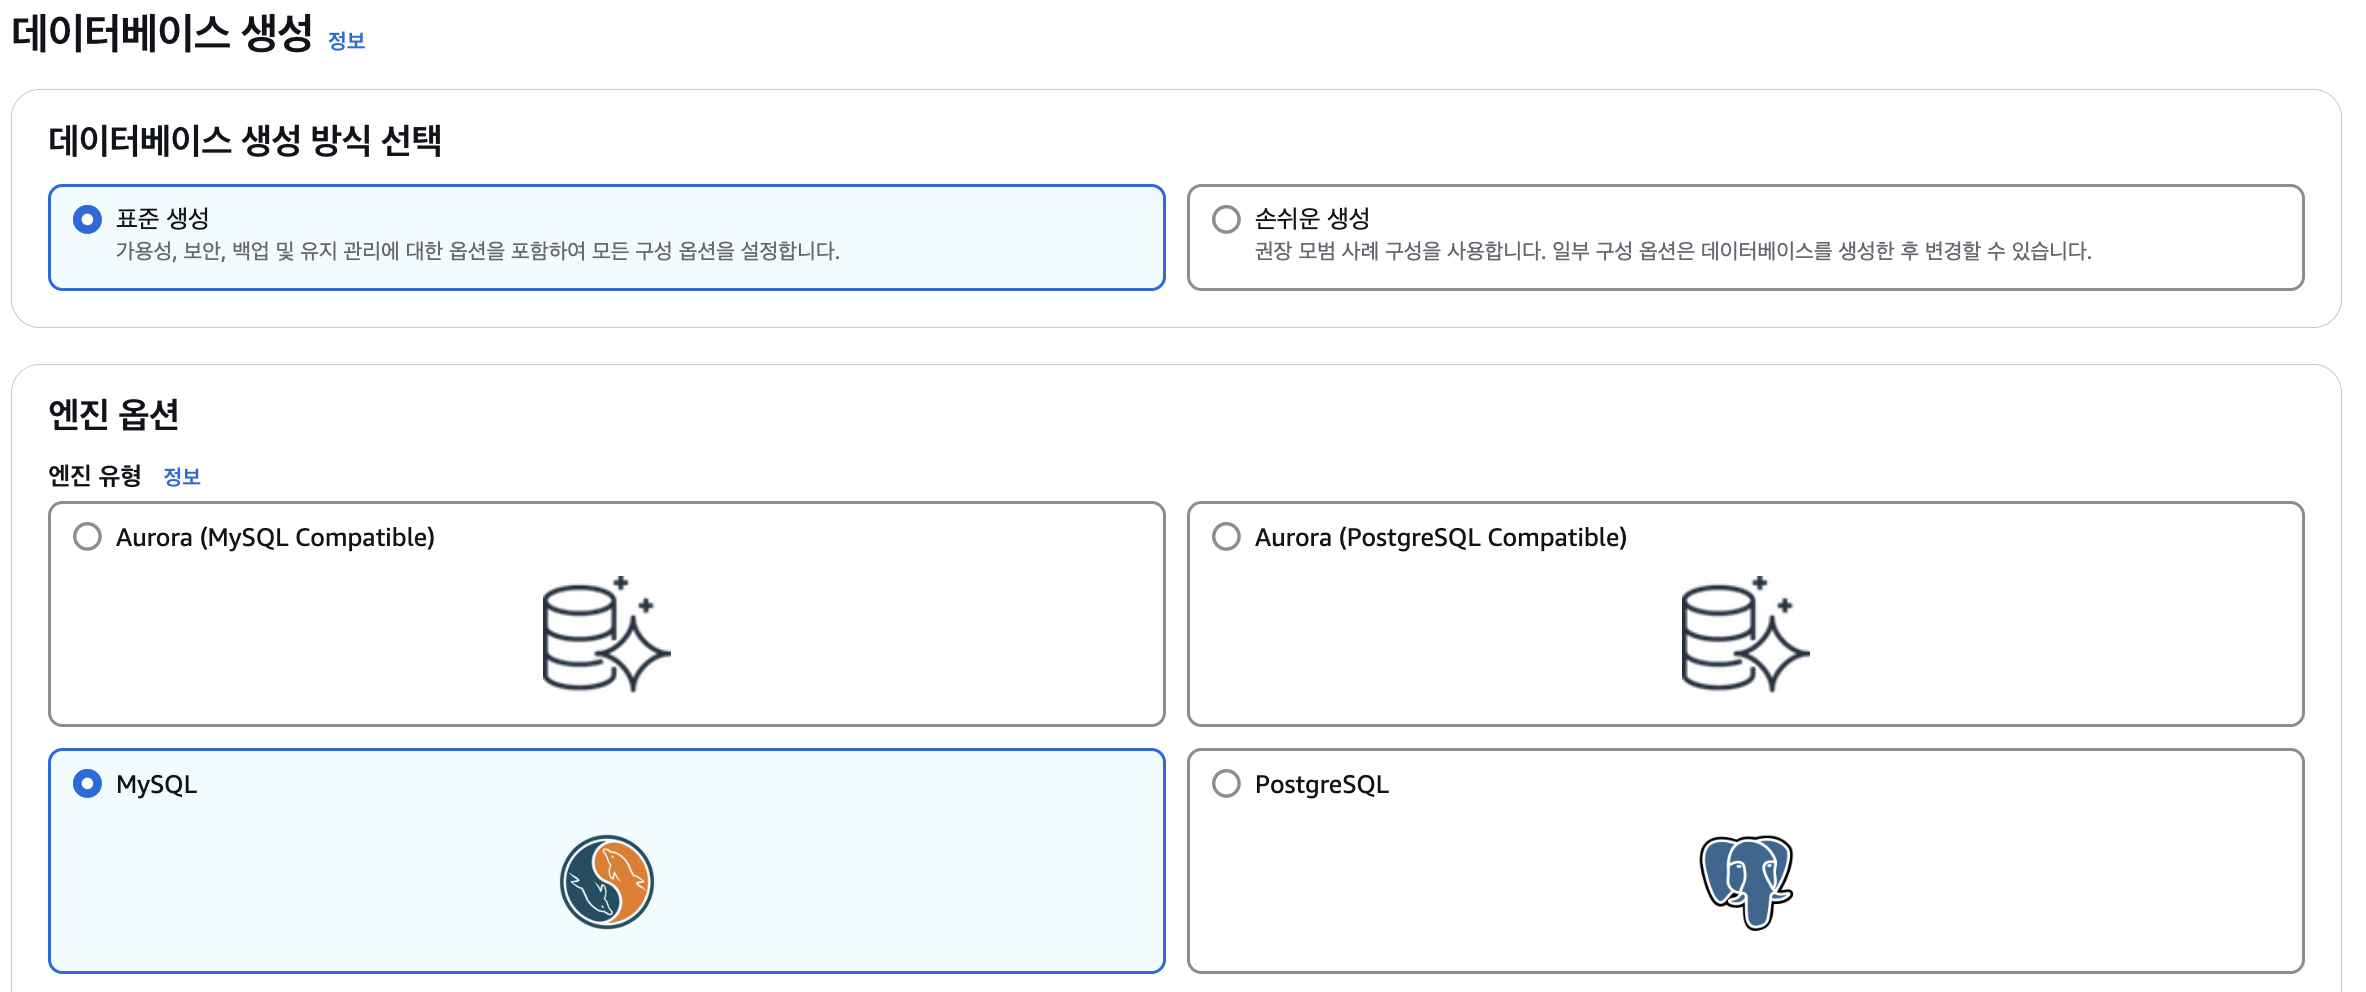
Task: Select the MySQL engine radio button
Action: click(87, 783)
